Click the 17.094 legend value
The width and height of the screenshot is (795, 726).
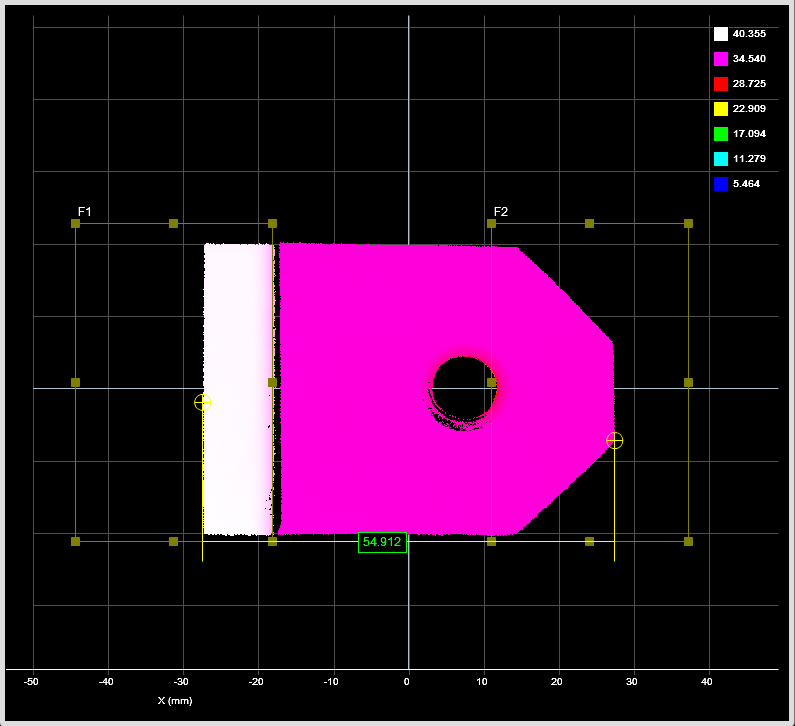[749, 134]
